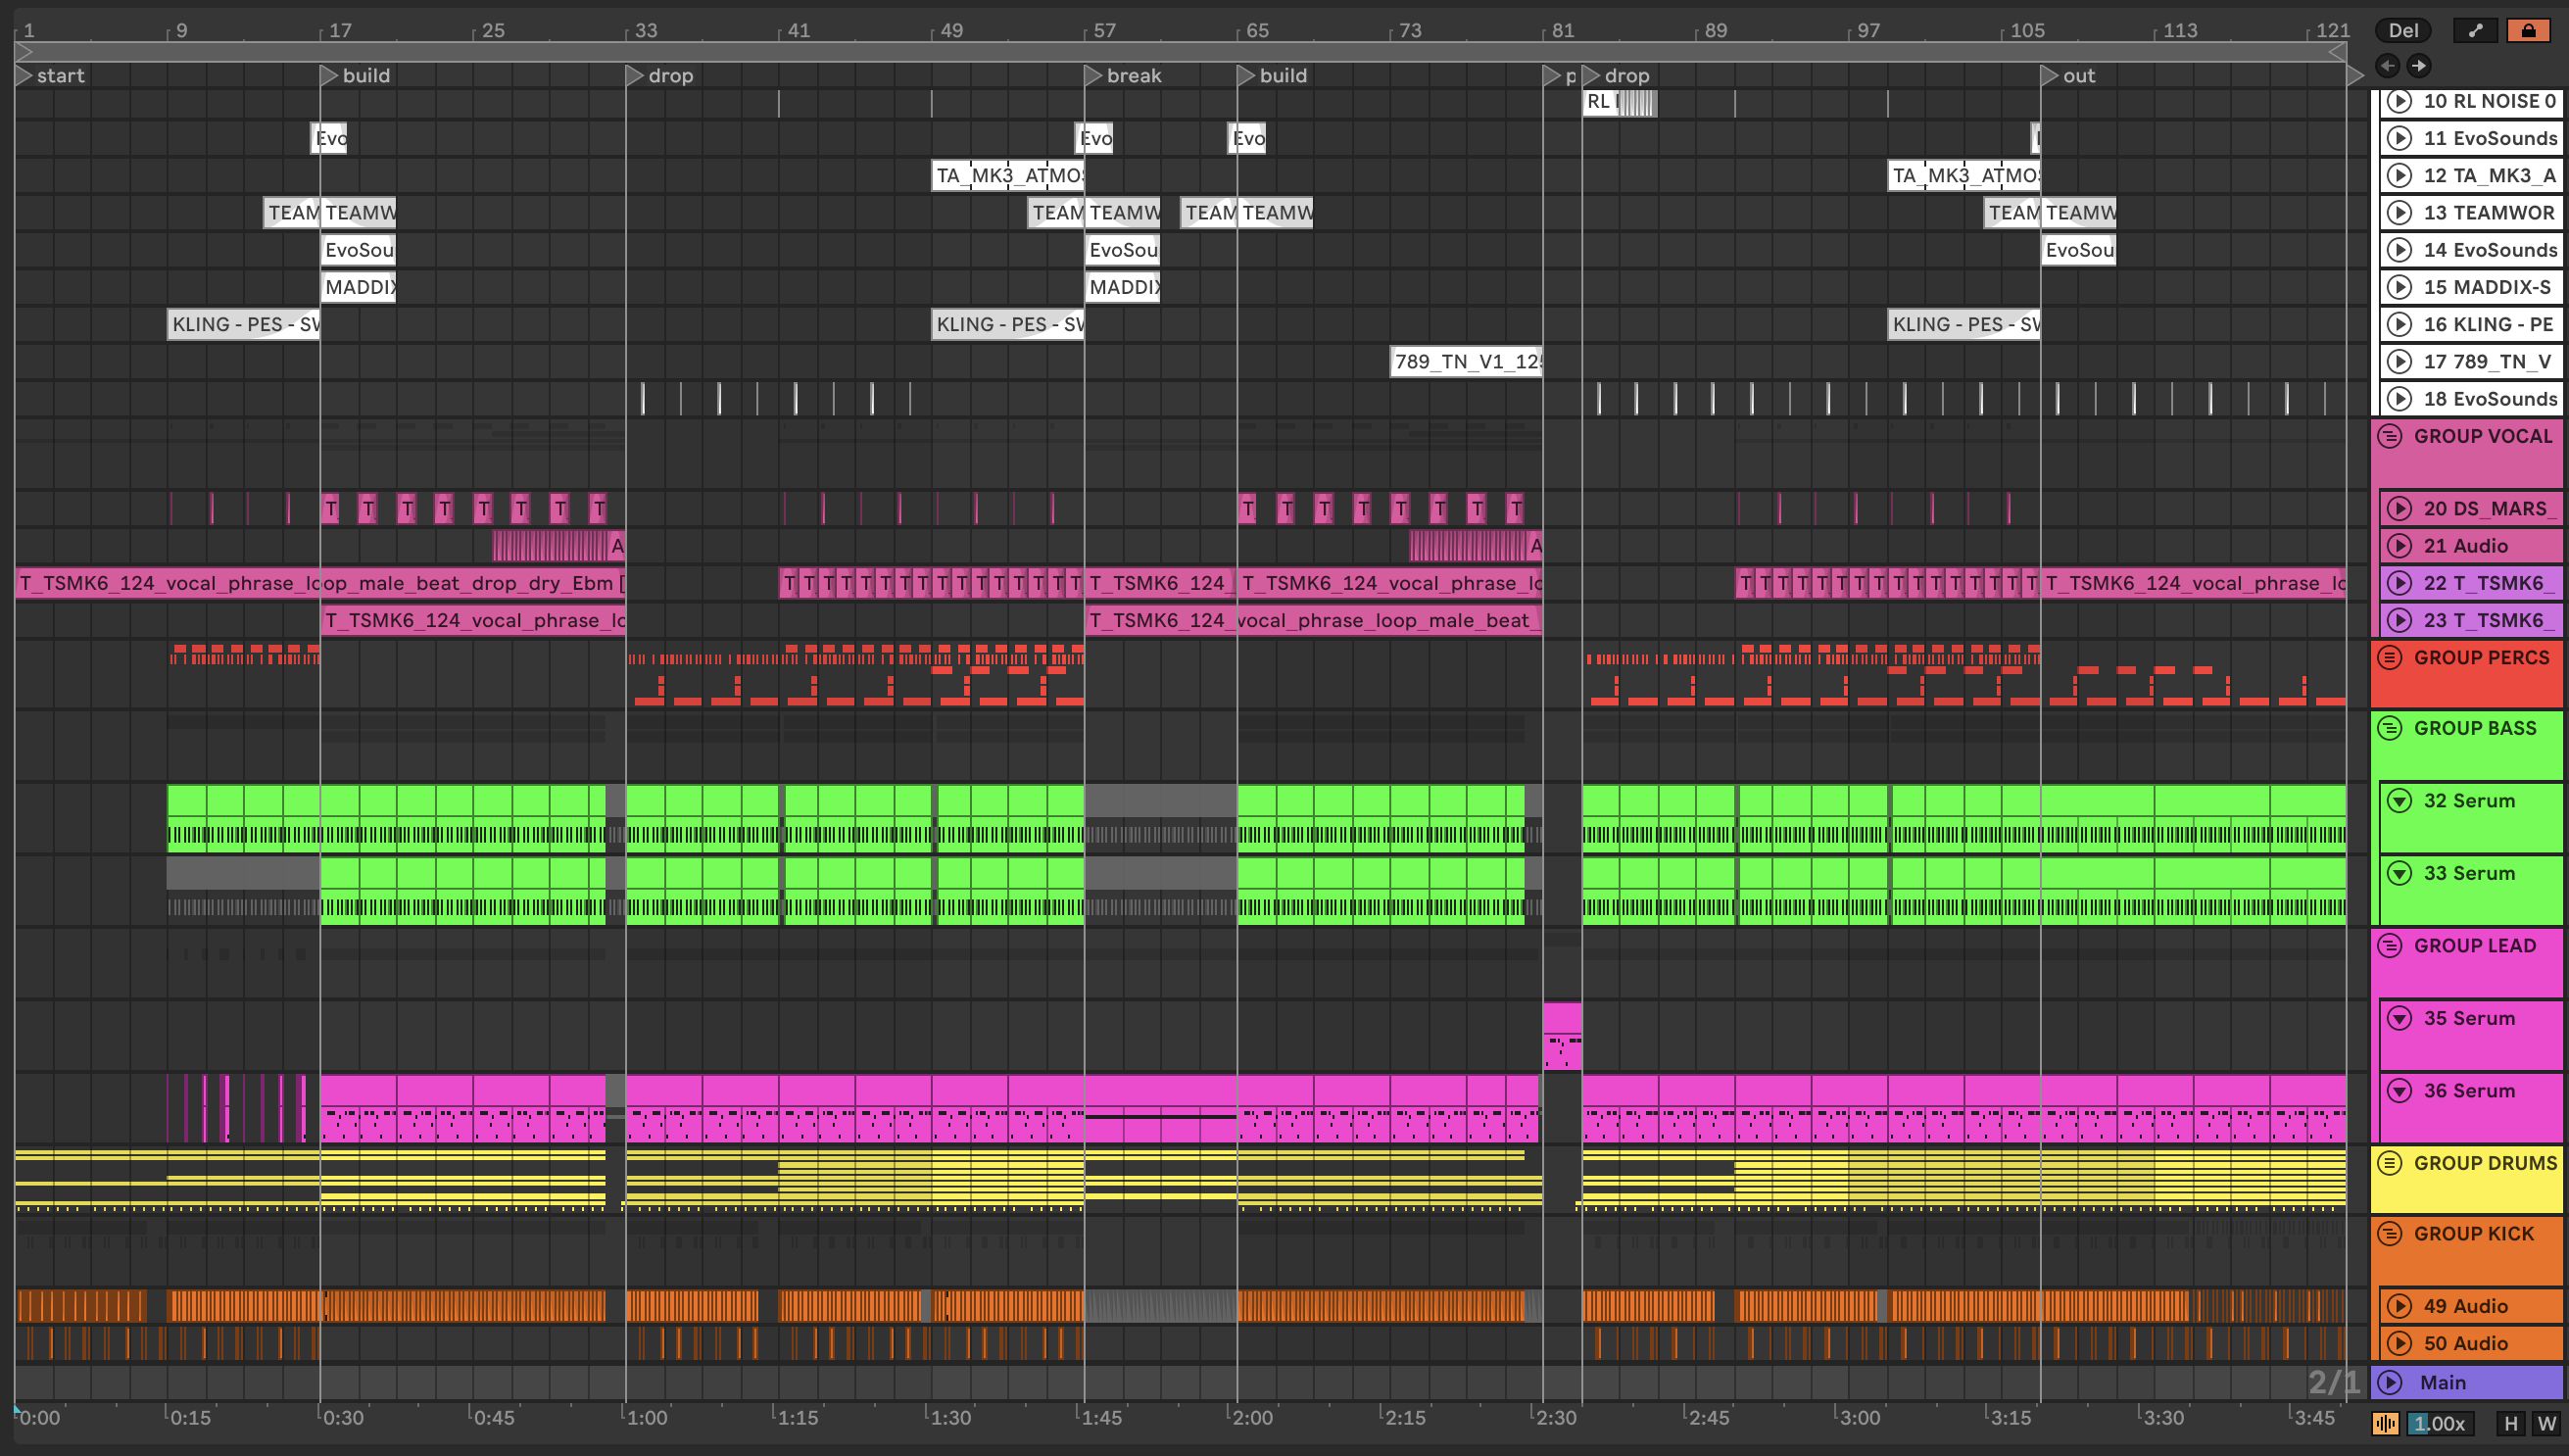Image resolution: width=2569 pixels, height=1456 pixels.
Task: Jump to the previous locator
Action: 2388,66
